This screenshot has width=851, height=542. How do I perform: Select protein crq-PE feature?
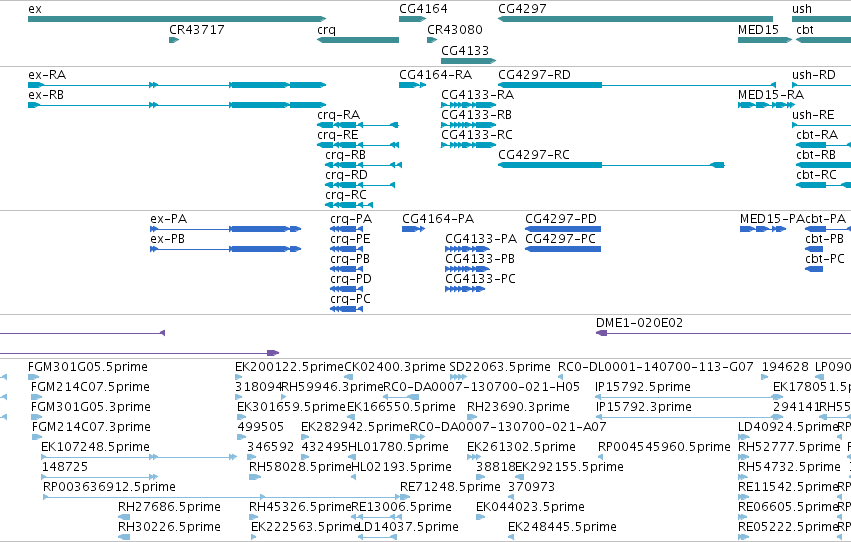pos(346,249)
